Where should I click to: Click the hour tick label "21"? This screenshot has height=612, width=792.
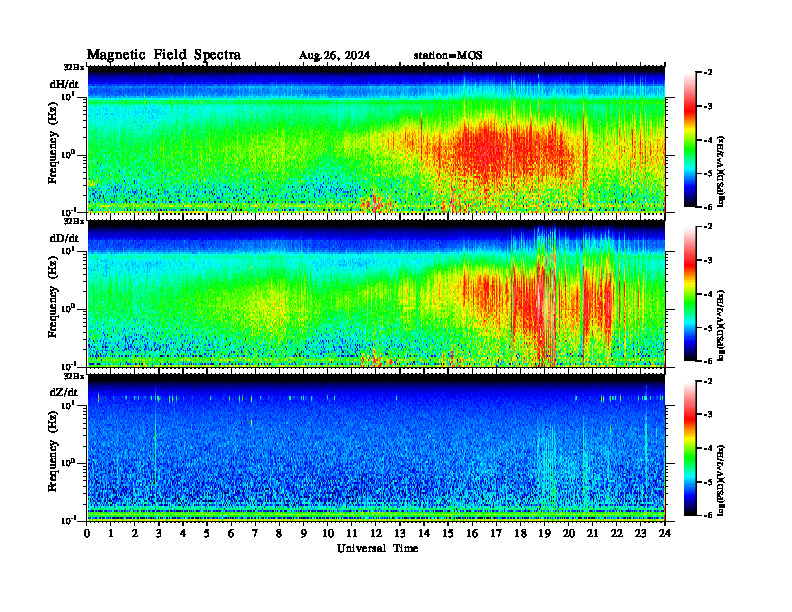click(x=592, y=533)
